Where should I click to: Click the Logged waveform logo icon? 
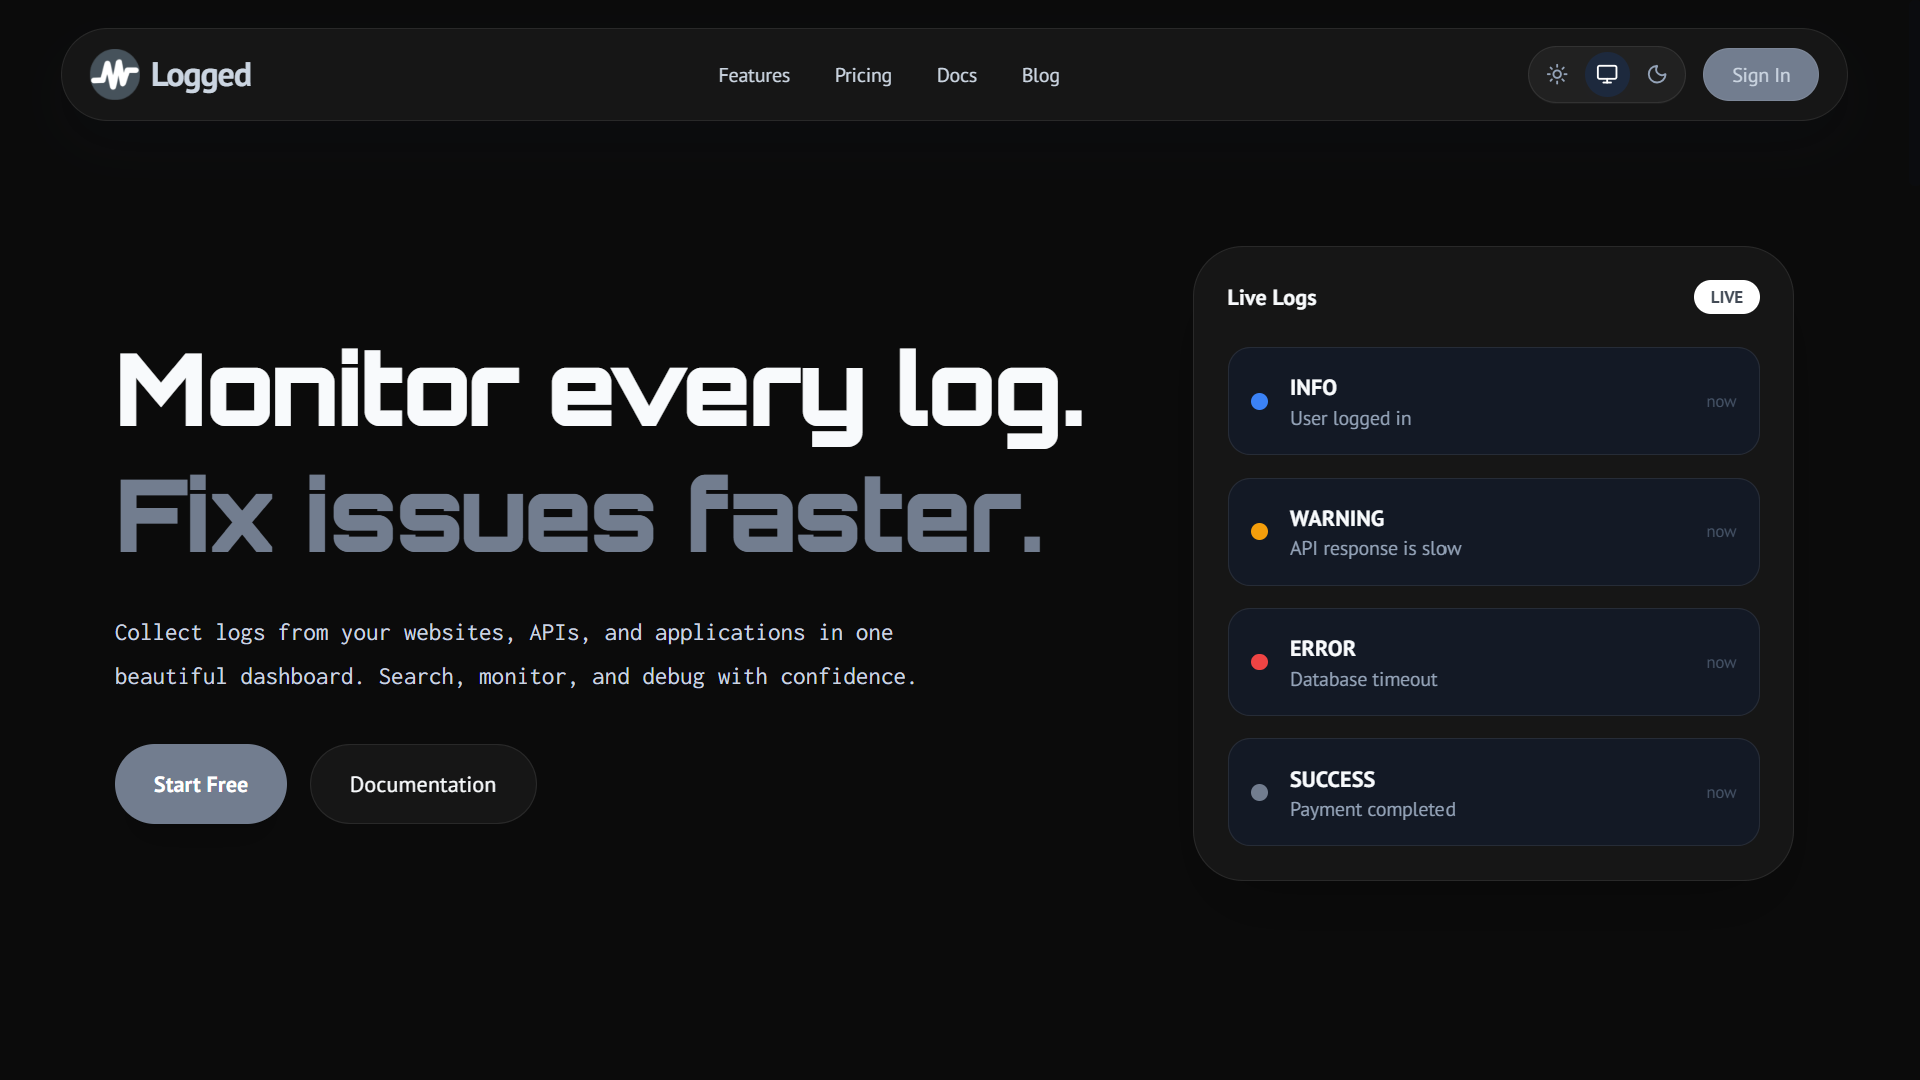(x=115, y=75)
